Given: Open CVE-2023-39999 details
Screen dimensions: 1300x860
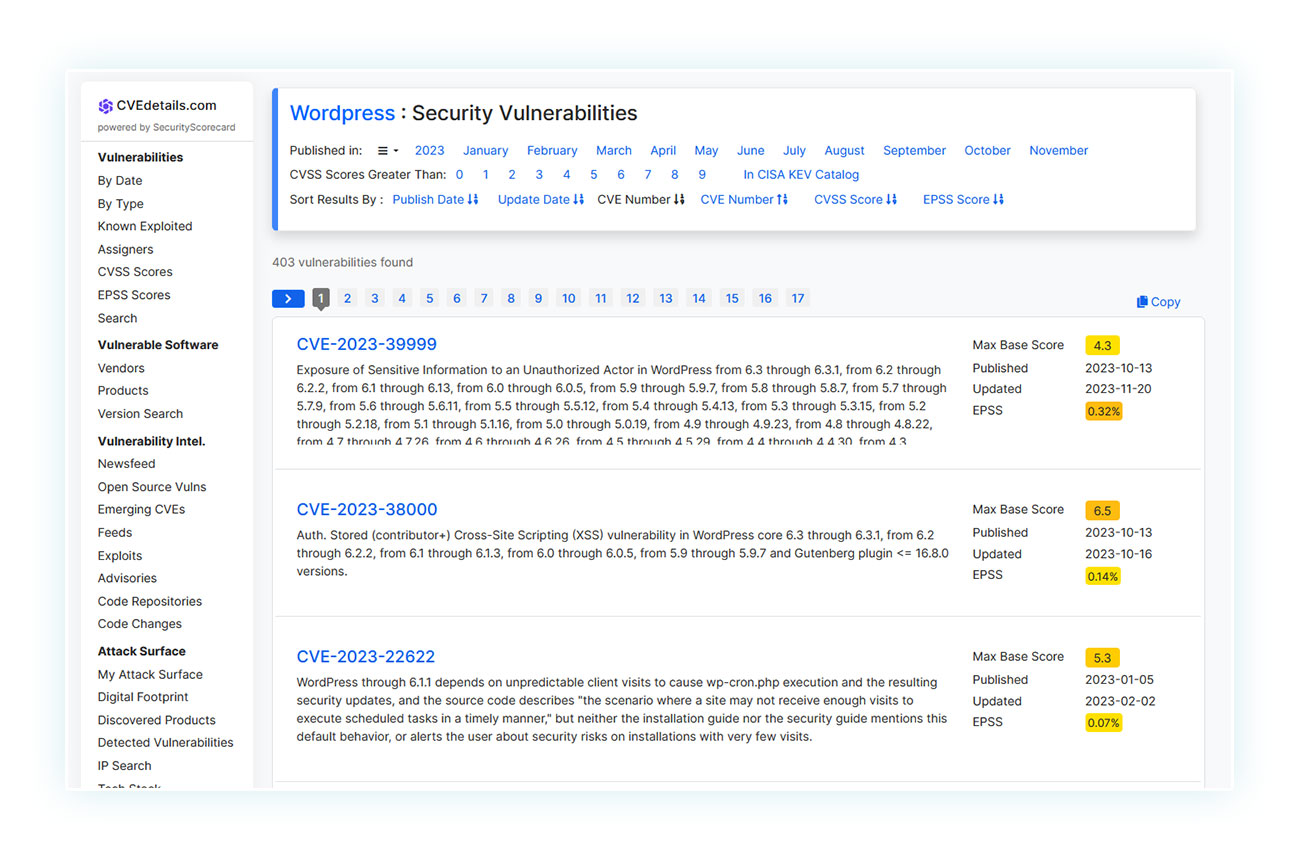Looking at the screenshot, I should click(x=366, y=345).
